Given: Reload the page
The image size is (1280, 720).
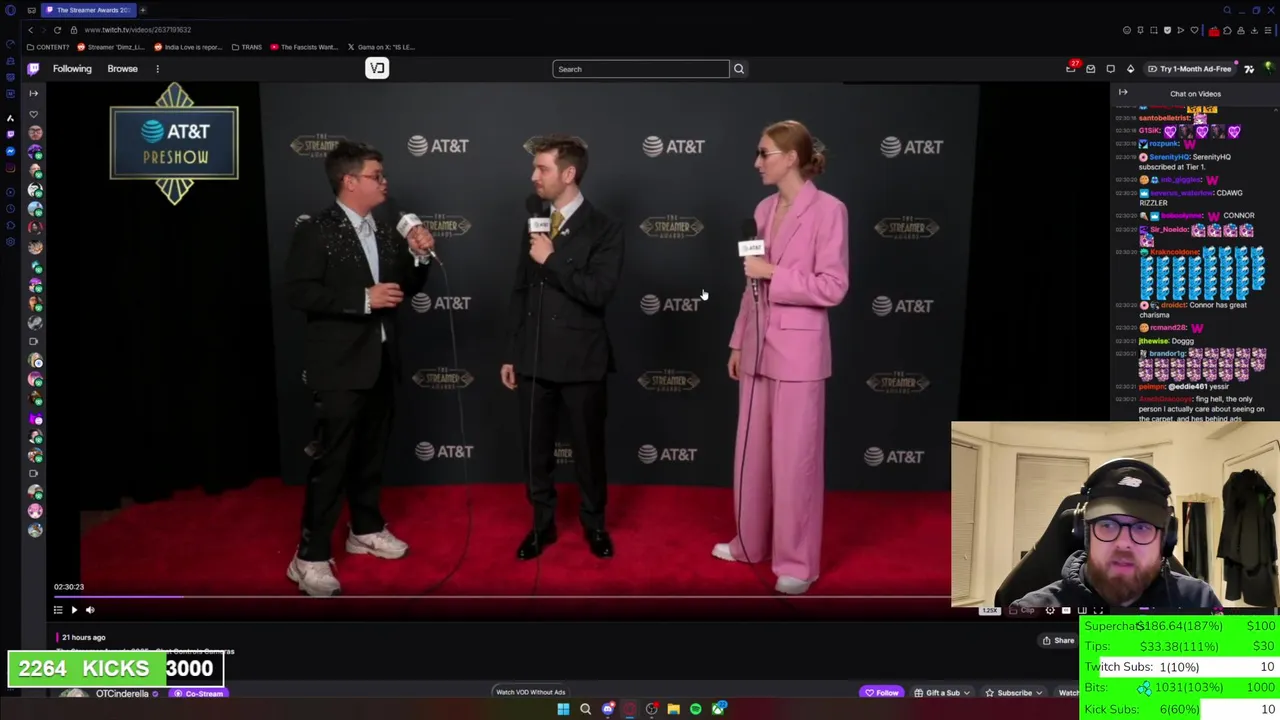Looking at the screenshot, I should coord(57,30).
